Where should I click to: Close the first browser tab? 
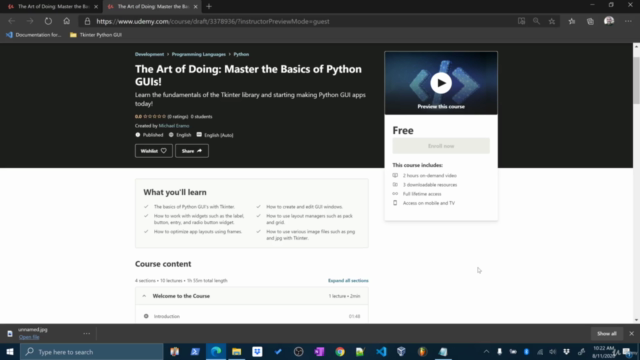(x=96, y=7)
